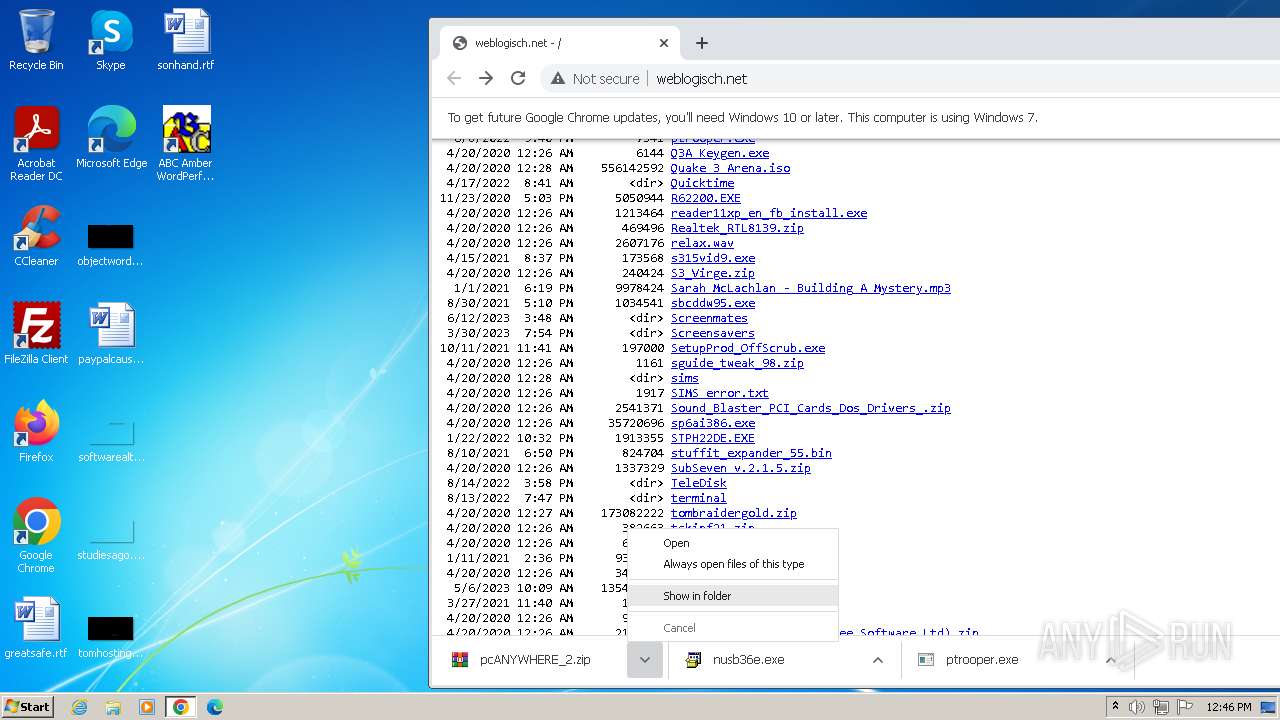1280x720 pixels.
Task: Show hidden system tray icons
Action: coord(1115,707)
